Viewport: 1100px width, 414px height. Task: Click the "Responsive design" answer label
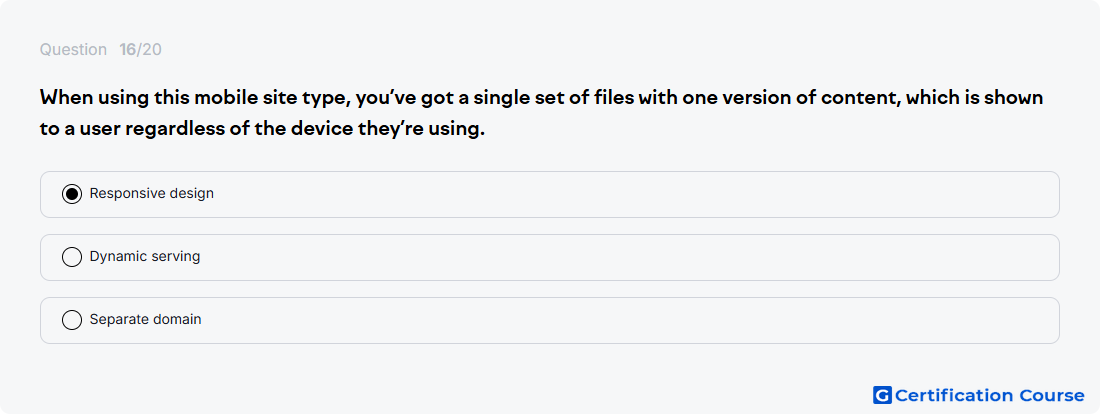click(x=152, y=193)
